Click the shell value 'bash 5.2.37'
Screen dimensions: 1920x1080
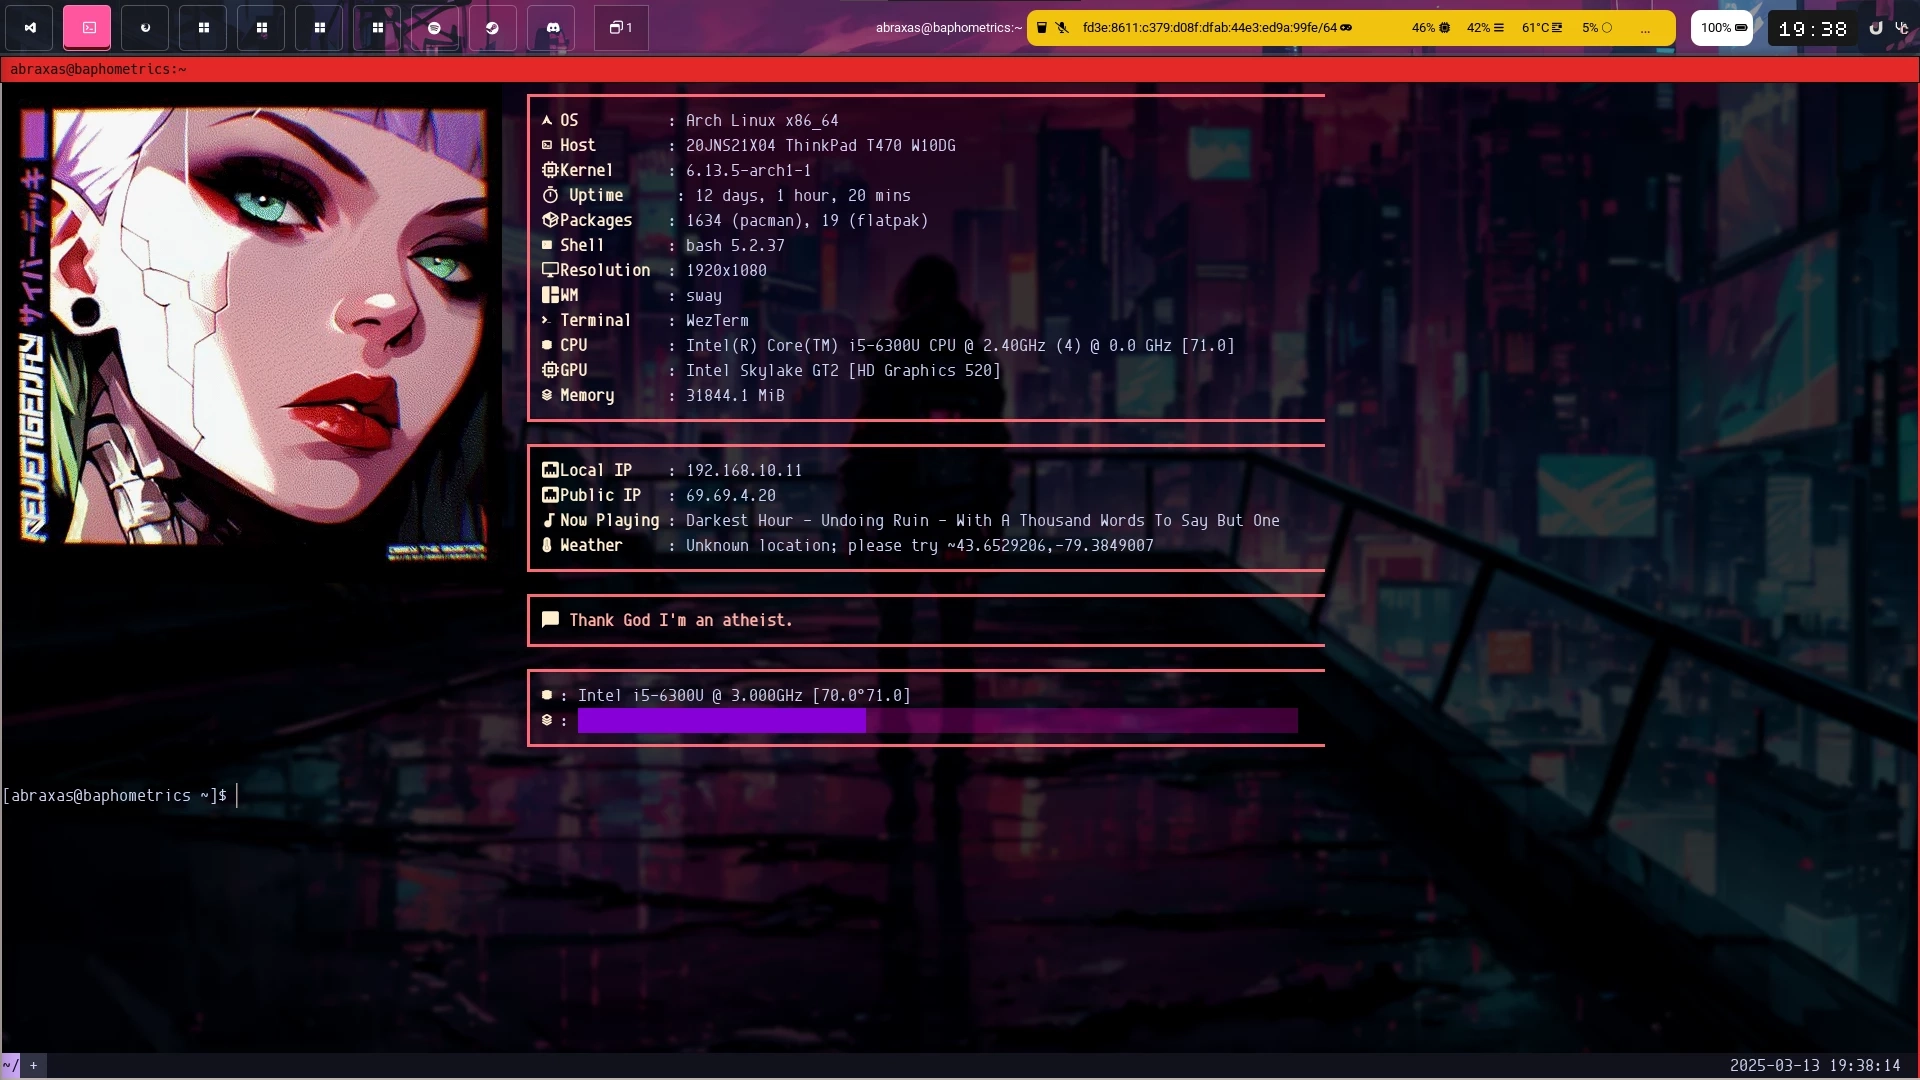pos(735,246)
